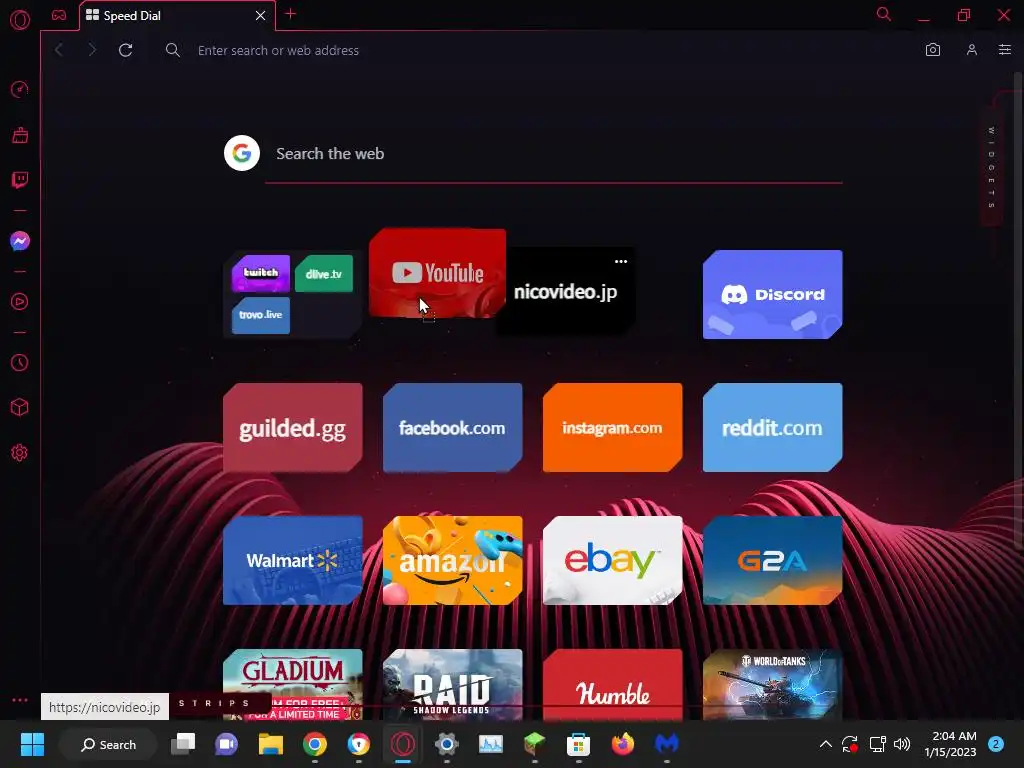
Task: Open the YouTube speed dial tile
Action: 438,272
